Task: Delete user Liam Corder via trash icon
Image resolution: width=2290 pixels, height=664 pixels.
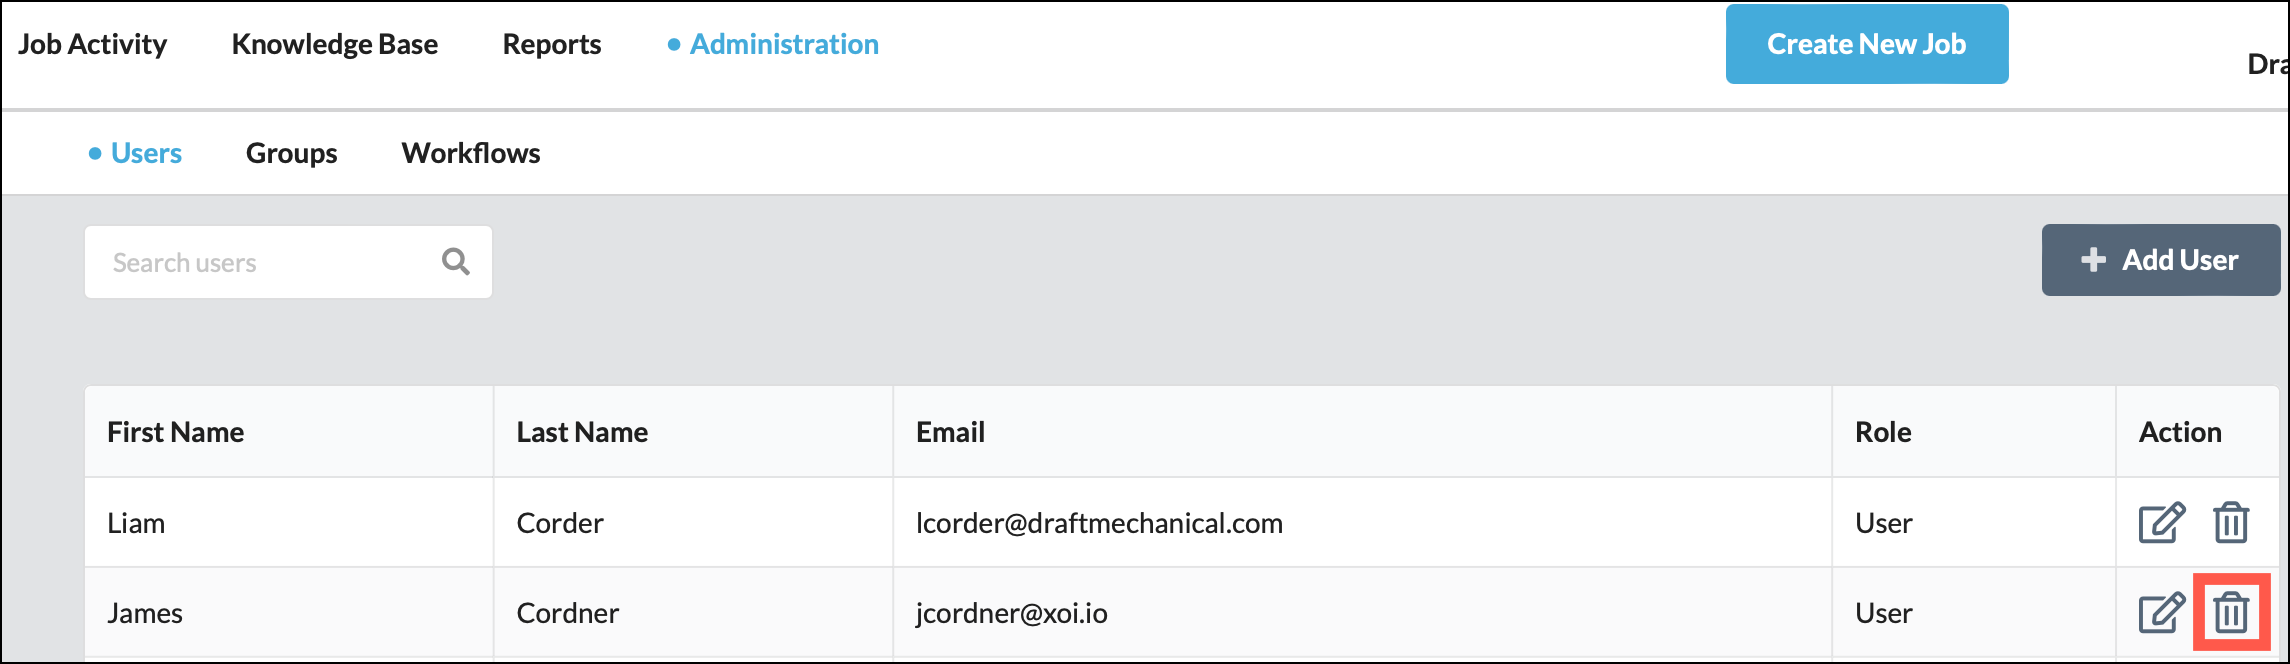Action: [2230, 523]
